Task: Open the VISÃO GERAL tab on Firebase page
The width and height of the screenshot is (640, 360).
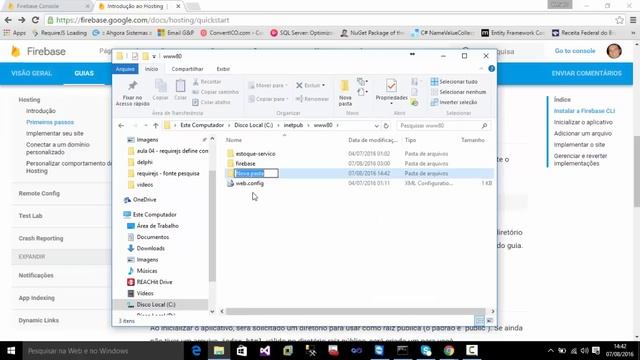Action: click(x=31, y=73)
